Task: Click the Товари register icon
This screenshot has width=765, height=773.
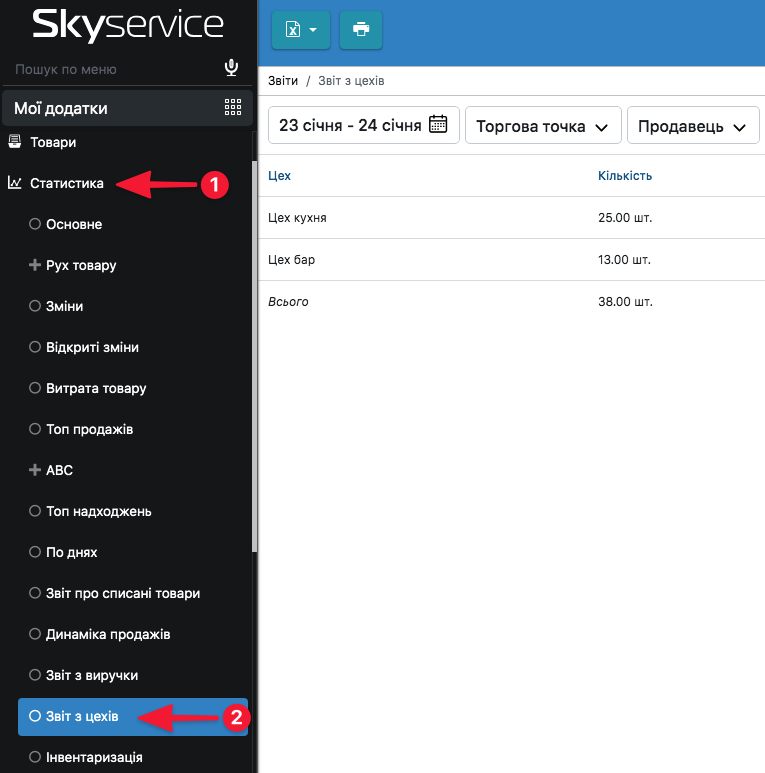Action: pos(14,142)
